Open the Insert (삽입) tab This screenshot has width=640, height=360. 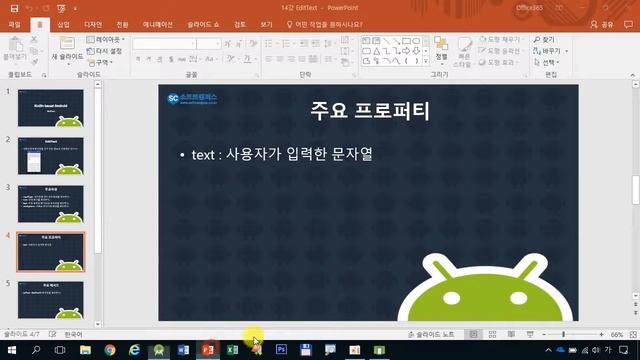63,24
